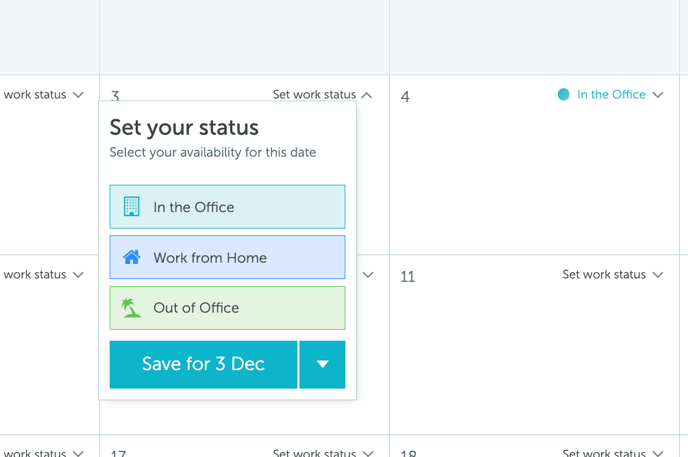Click the office building icon
This screenshot has width=688, height=457.
131,207
